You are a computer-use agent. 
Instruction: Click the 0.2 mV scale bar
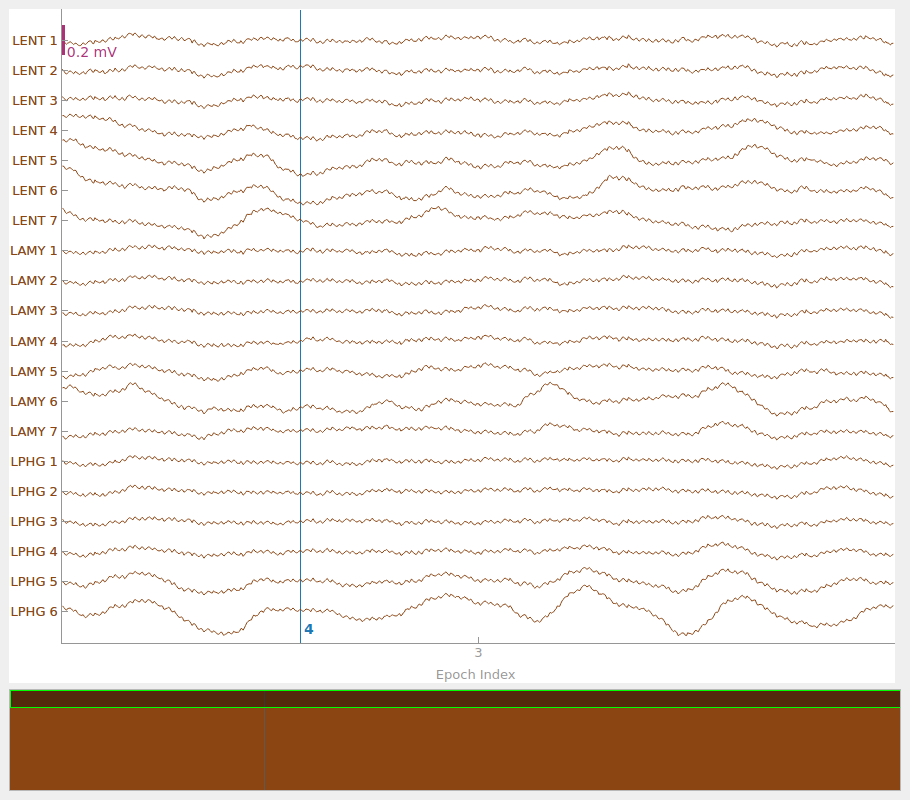point(64,40)
